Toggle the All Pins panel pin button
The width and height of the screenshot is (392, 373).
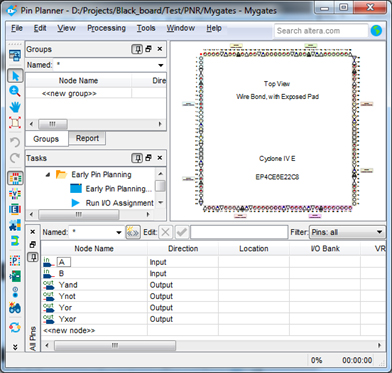click(x=32, y=257)
